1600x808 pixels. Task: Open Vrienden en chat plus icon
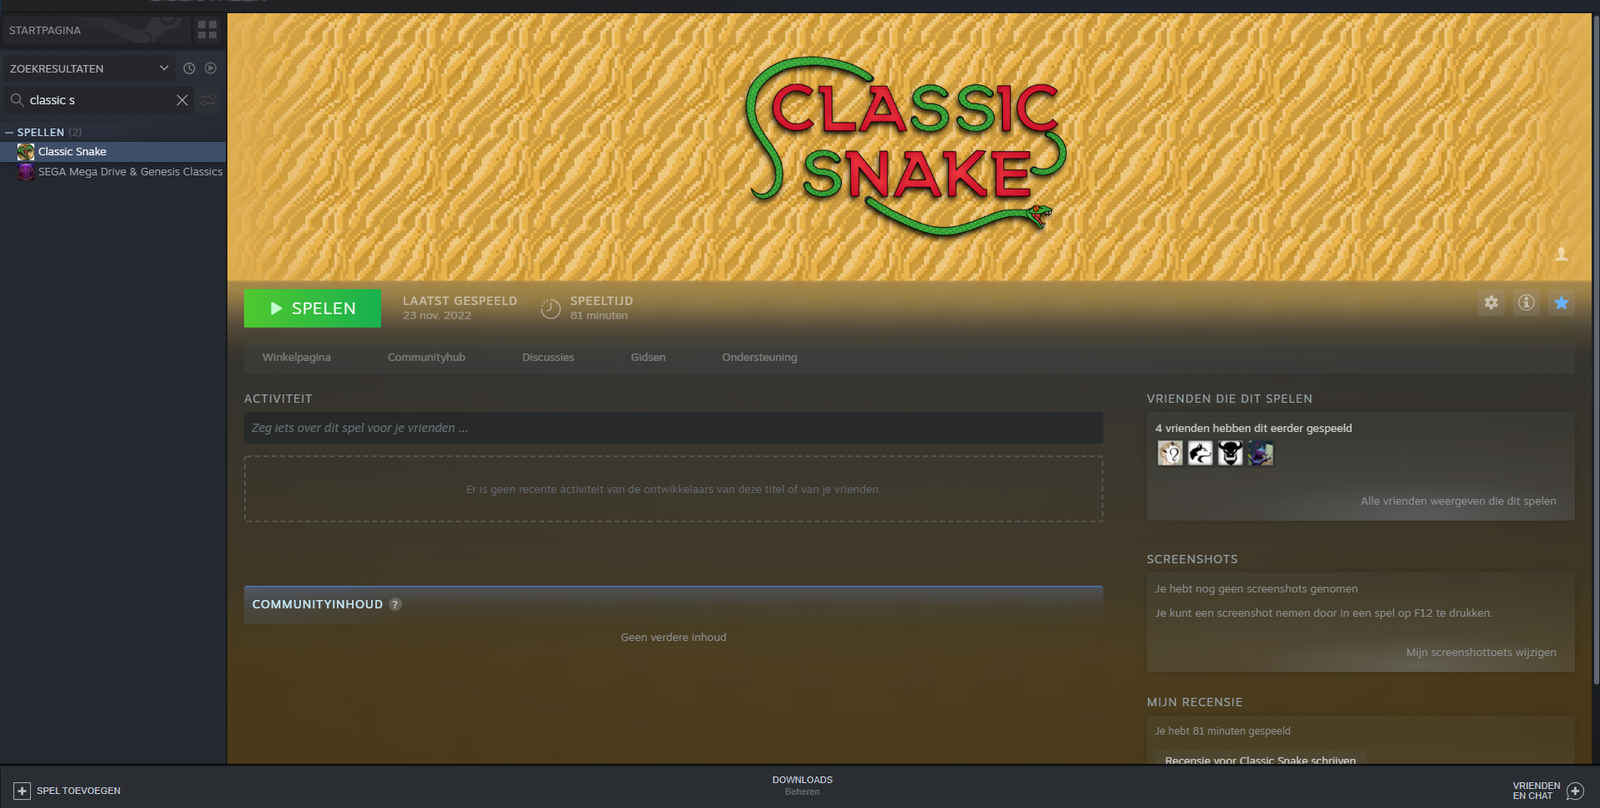pos(1575,791)
